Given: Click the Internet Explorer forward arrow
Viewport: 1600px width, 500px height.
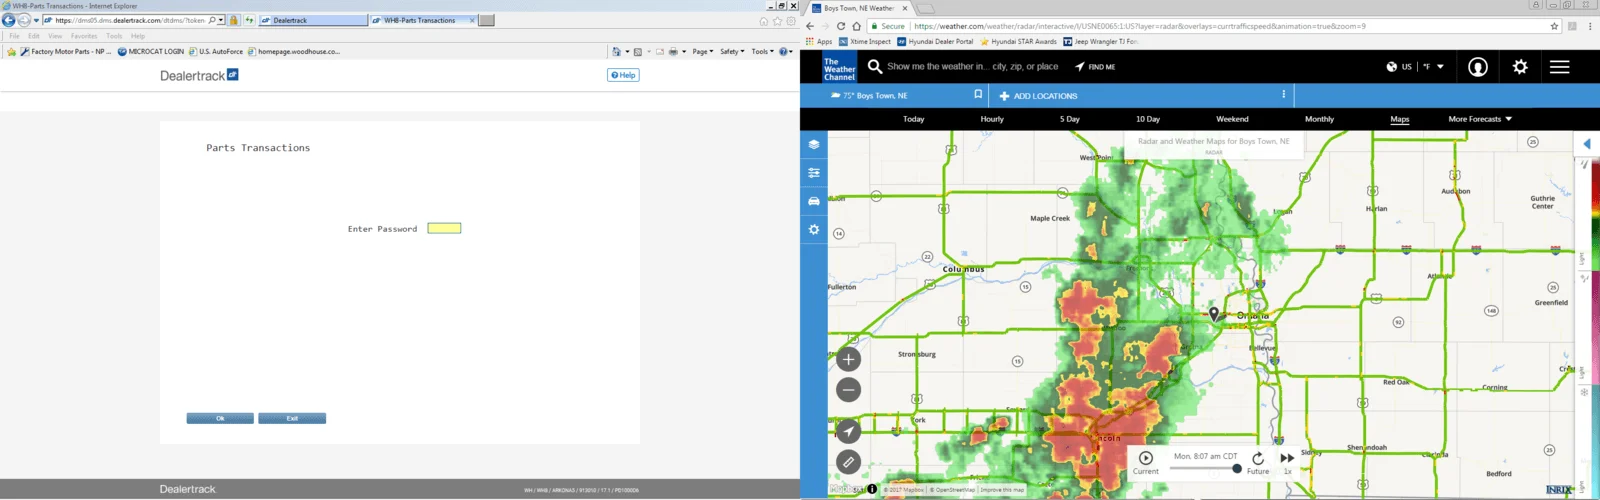Looking at the screenshot, I should point(24,20).
